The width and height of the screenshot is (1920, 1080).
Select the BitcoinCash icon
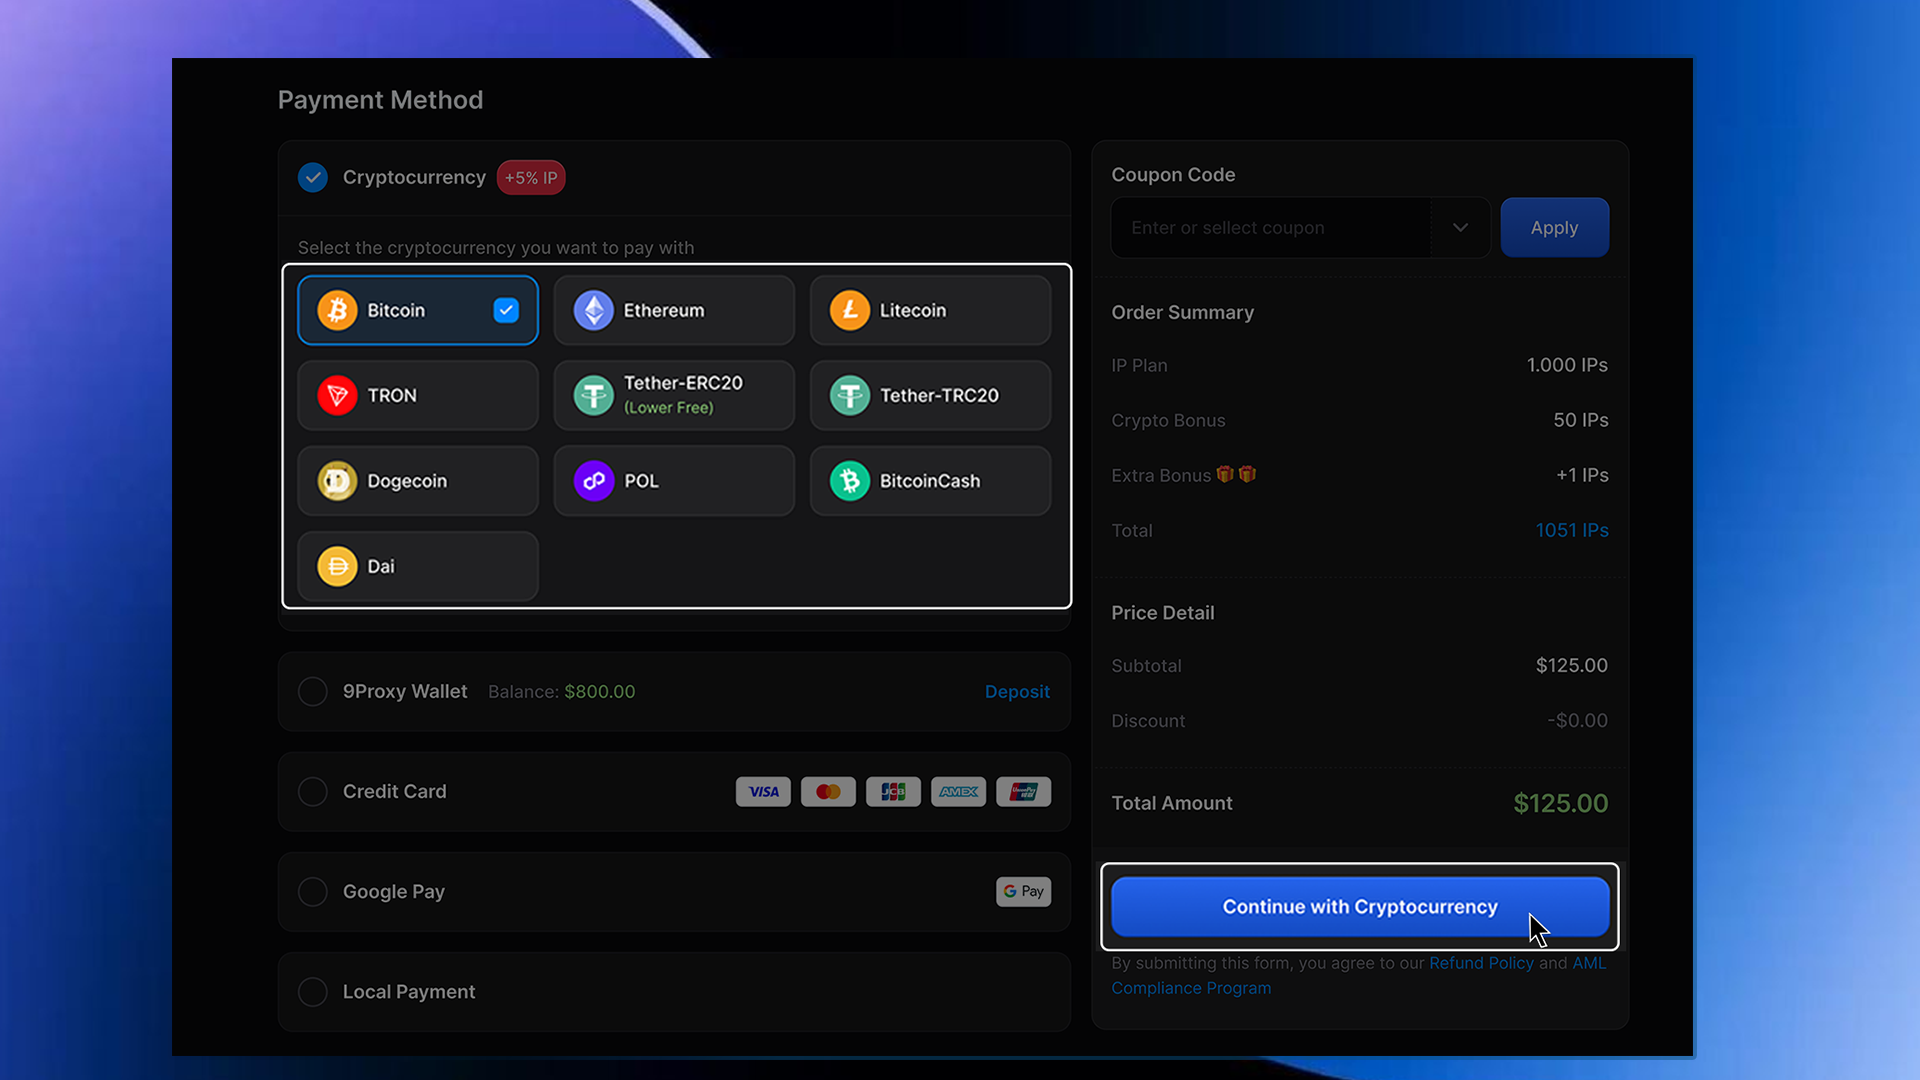click(849, 481)
